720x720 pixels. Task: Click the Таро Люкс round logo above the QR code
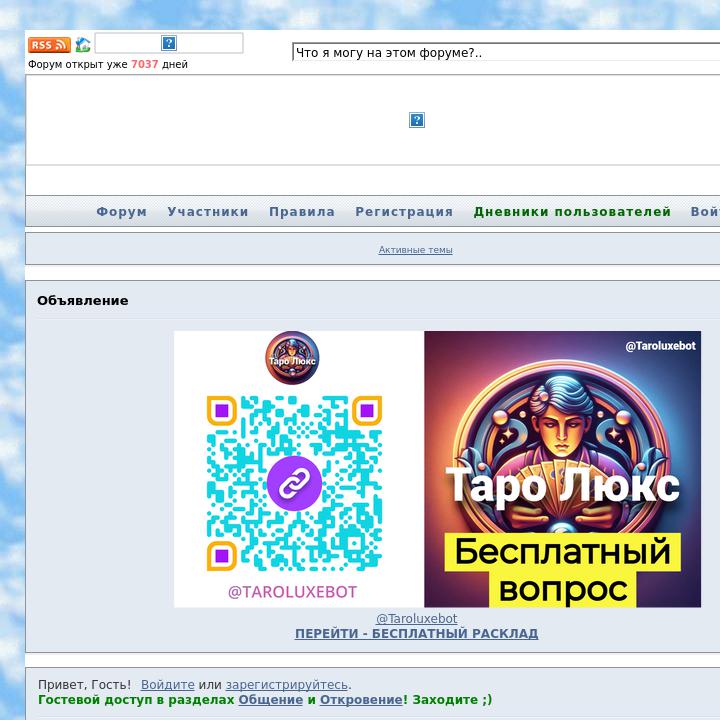click(x=292, y=357)
